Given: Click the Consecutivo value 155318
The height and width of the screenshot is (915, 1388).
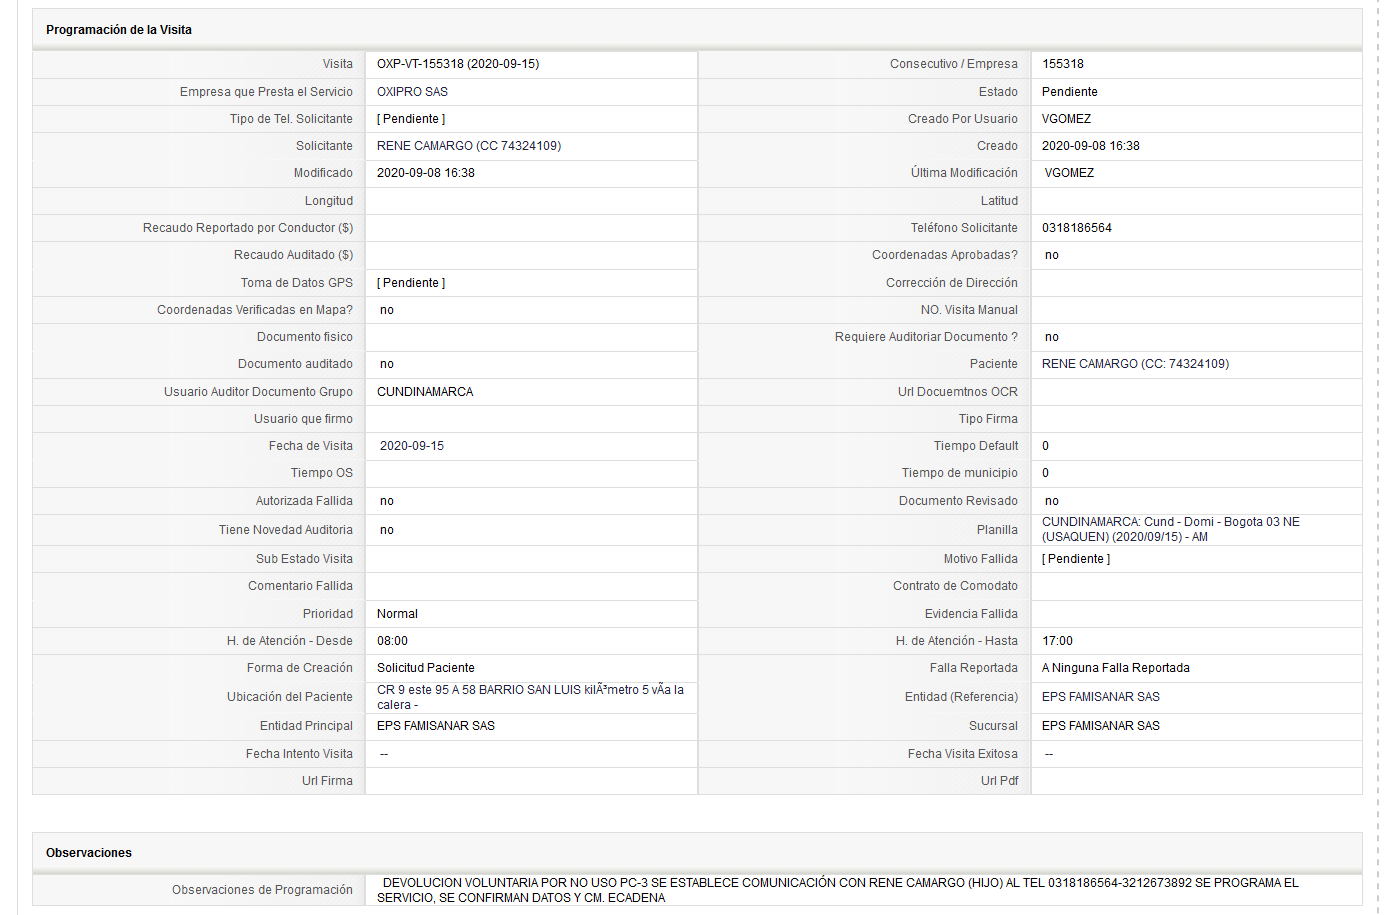Looking at the screenshot, I should point(1063,64).
